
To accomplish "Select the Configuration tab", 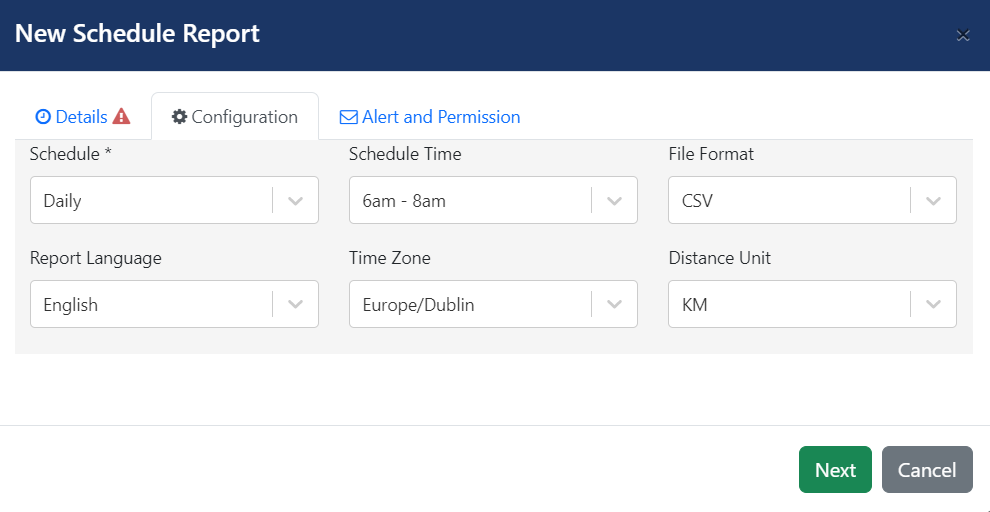I will click(x=235, y=117).
